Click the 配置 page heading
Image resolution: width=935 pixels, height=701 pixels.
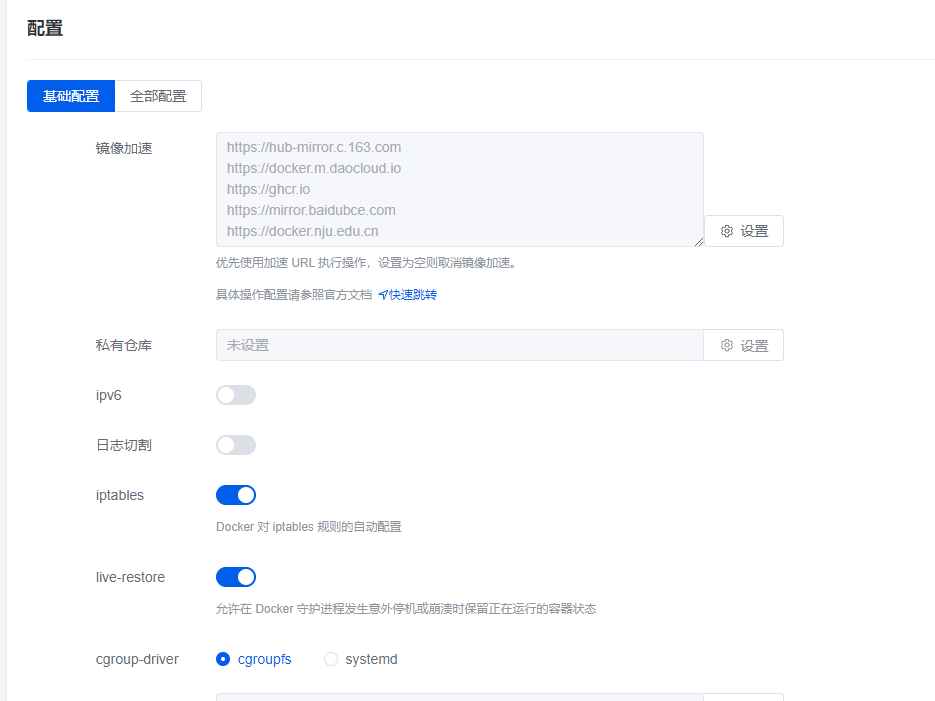[45, 28]
